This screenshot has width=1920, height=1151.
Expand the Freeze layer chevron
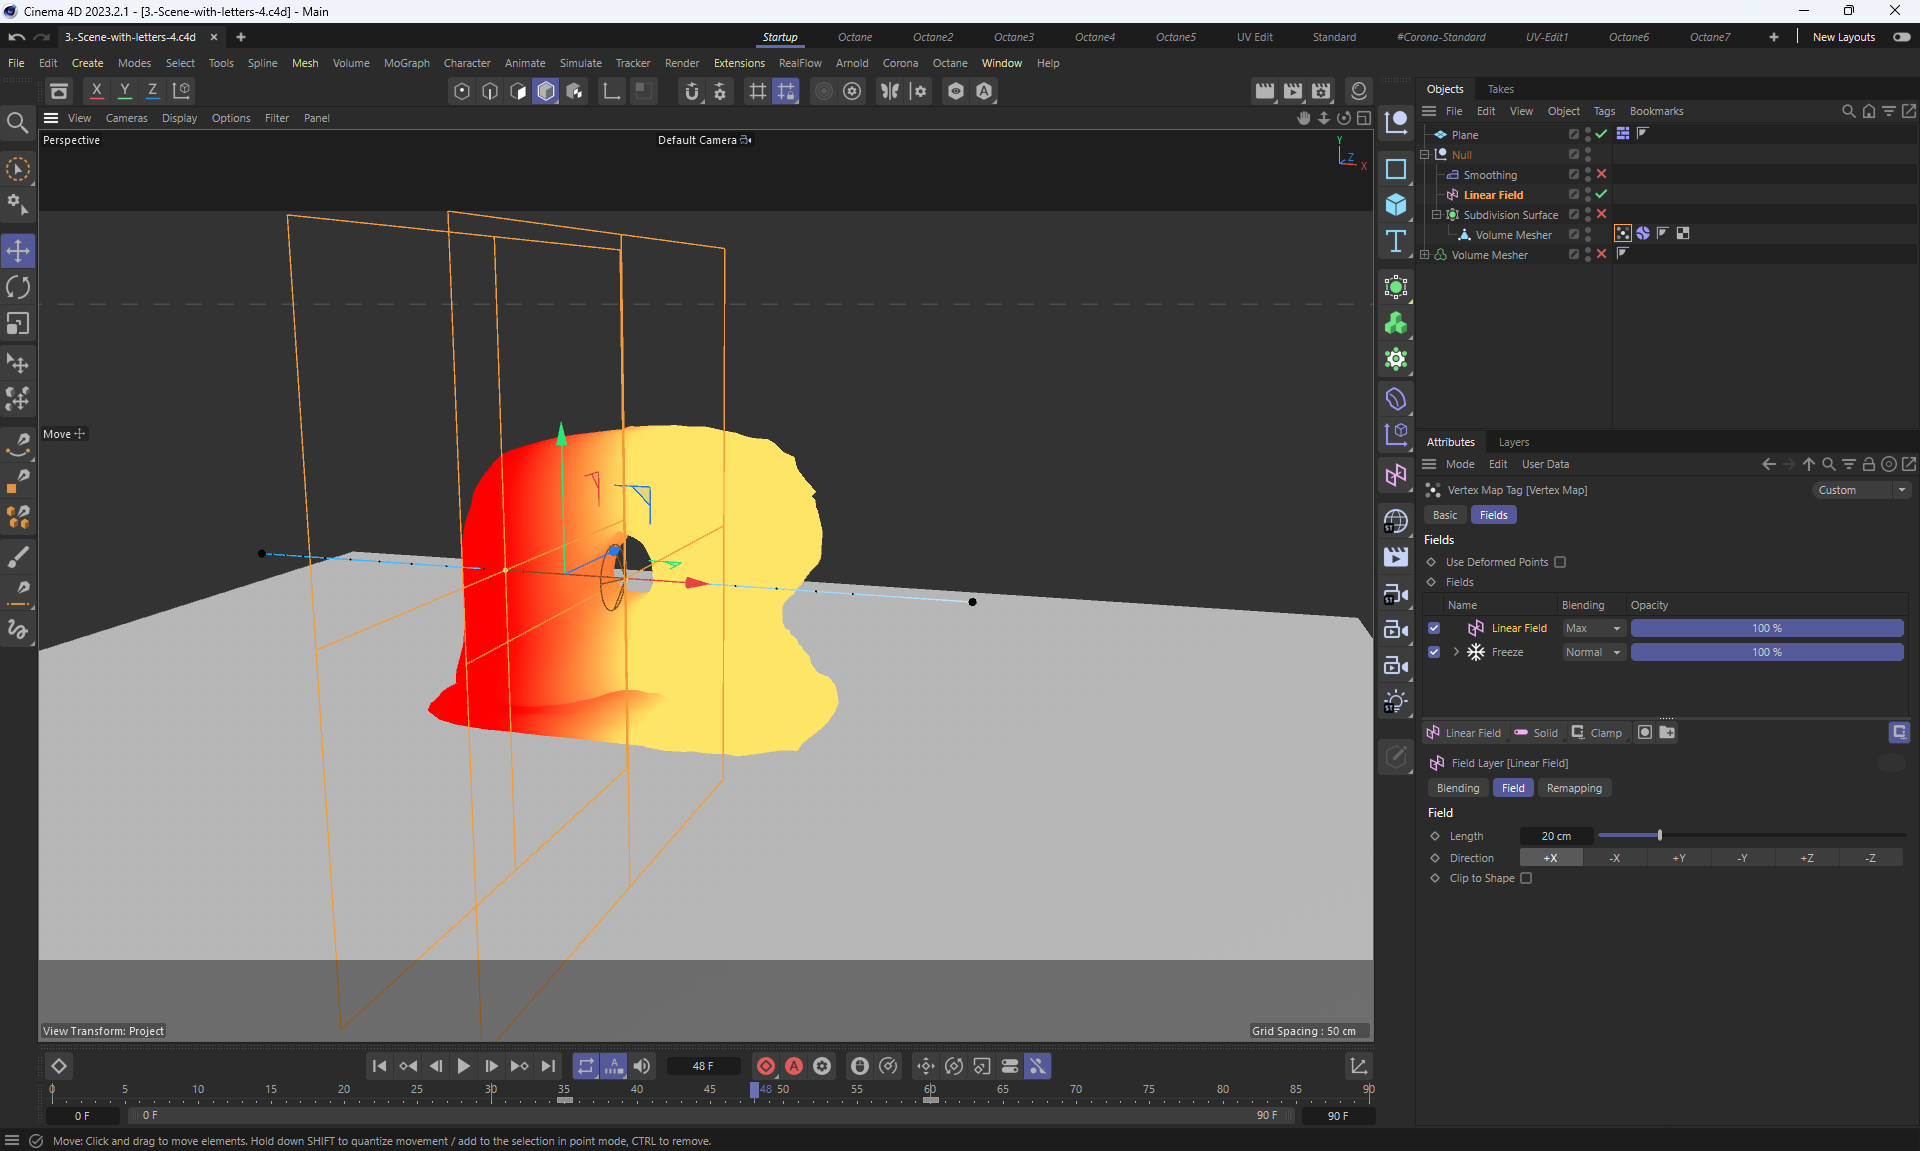click(1456, 652)
